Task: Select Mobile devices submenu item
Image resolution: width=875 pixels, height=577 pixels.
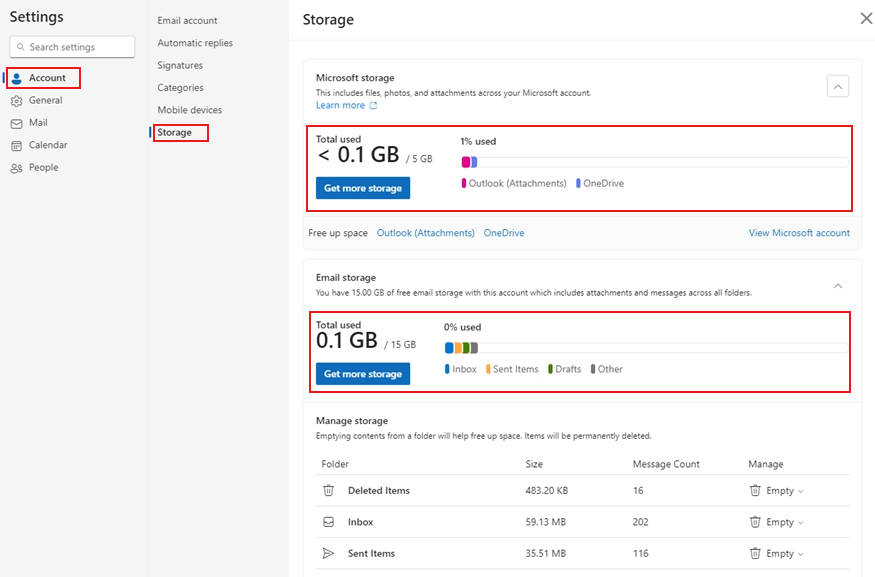Action: click(189, 110)
